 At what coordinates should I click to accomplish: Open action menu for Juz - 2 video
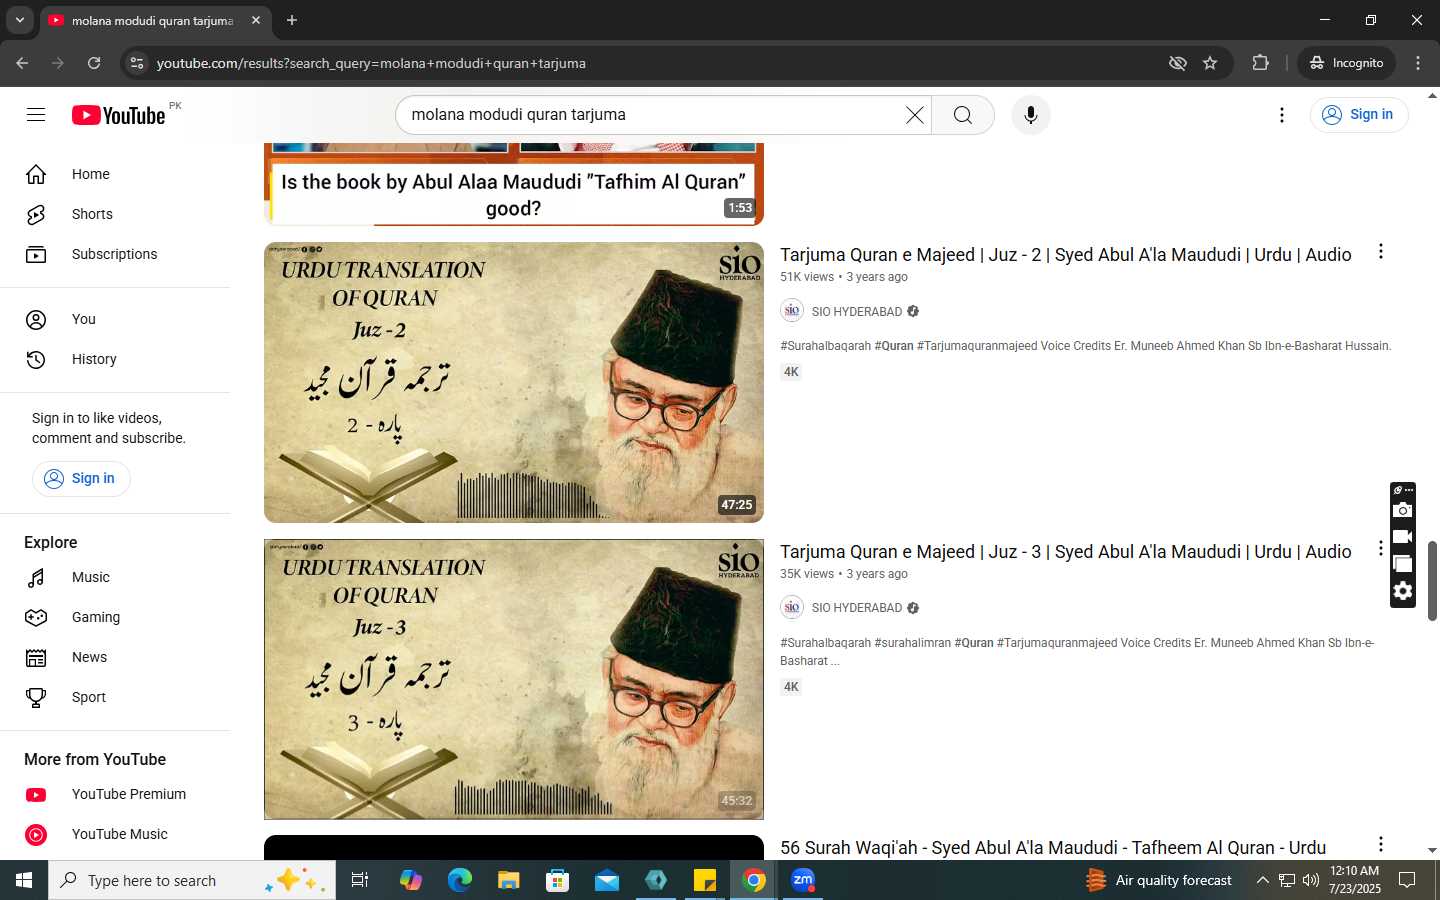[1381, 251]
